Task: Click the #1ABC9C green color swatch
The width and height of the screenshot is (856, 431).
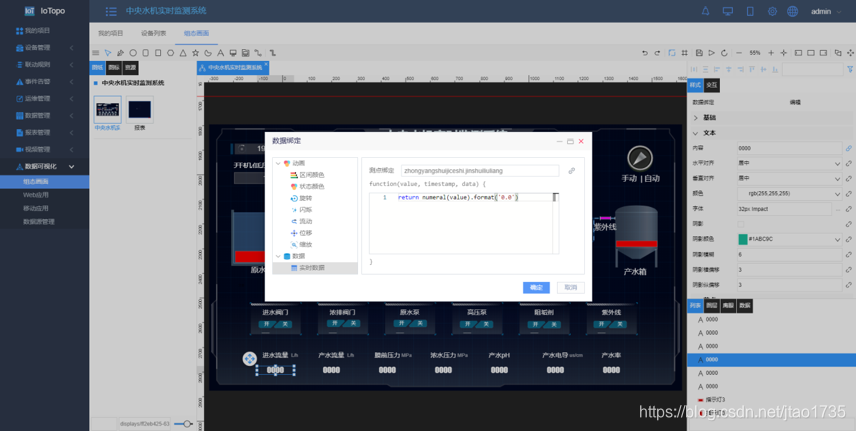Action: (x=742, y=239)
